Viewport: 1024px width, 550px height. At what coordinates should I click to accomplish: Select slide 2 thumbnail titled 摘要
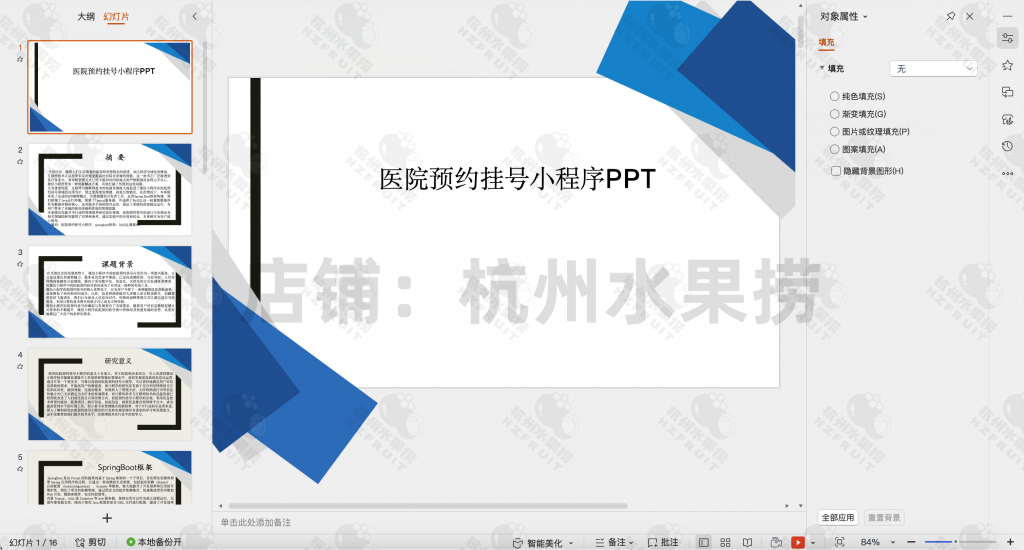(110, 189)
